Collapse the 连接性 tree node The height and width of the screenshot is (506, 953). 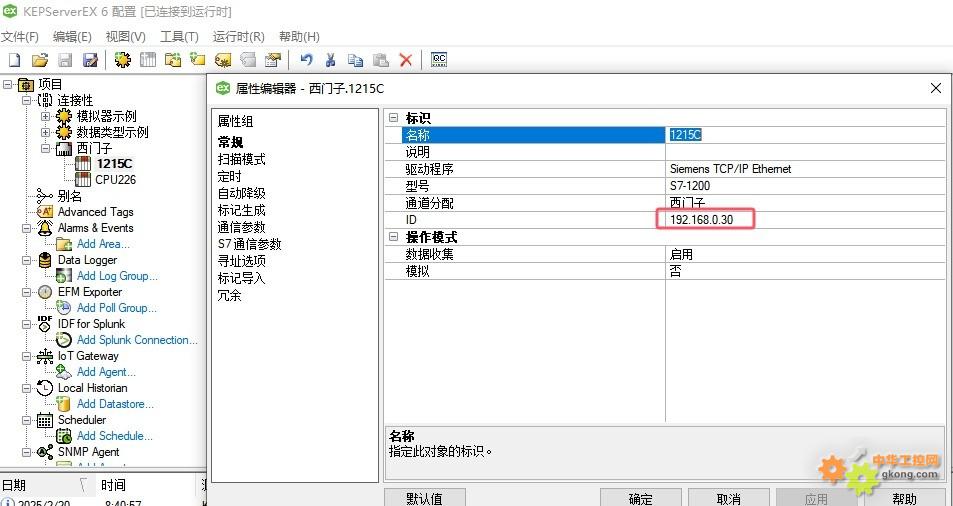[x=27, y=100]
